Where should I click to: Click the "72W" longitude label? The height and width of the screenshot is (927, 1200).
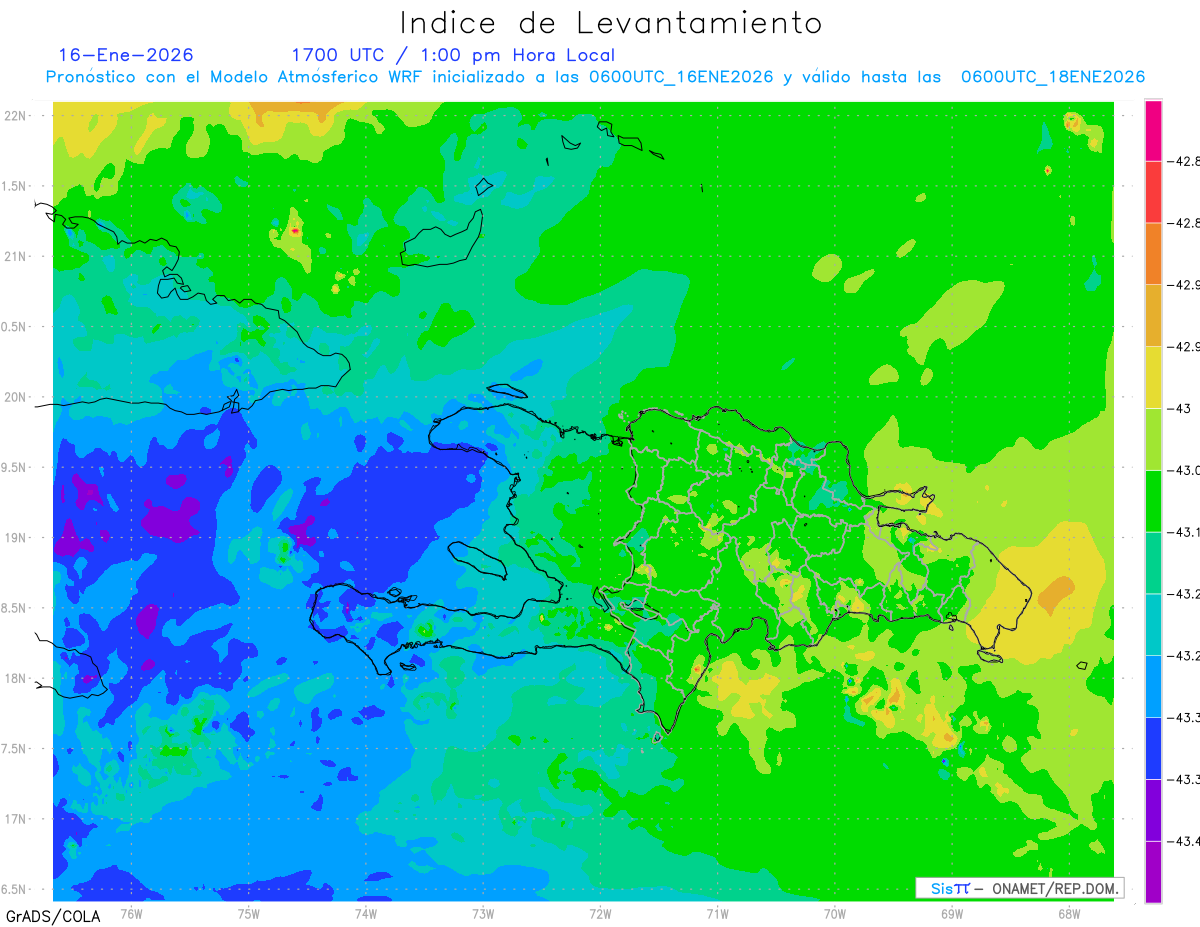tap(600, 913)
